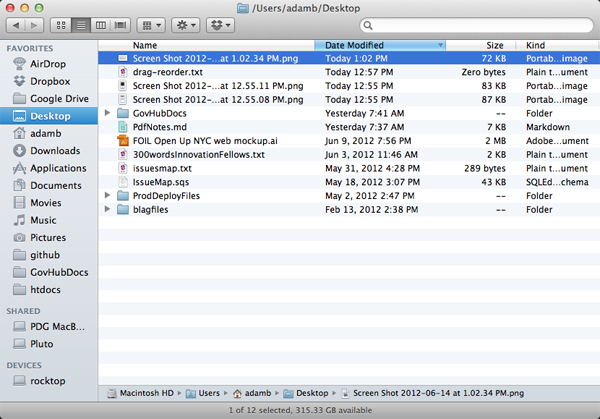Open Documents in the sidebar

[x=49, y=185]
